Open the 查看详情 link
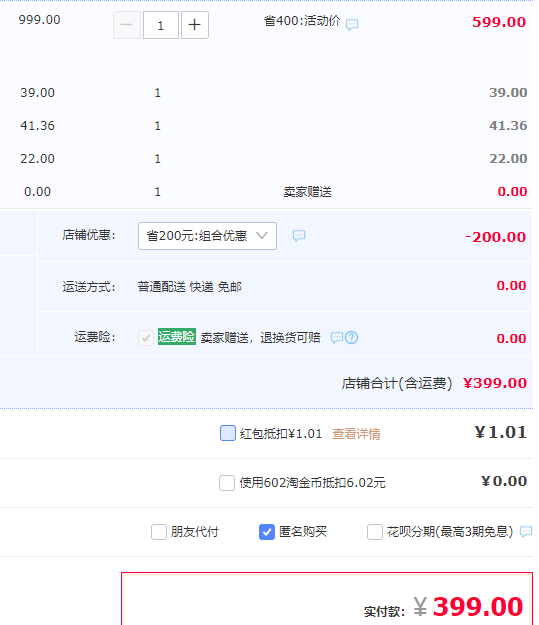Image resolution: width=539 pixels, height=625 pixels. (356, 434)
